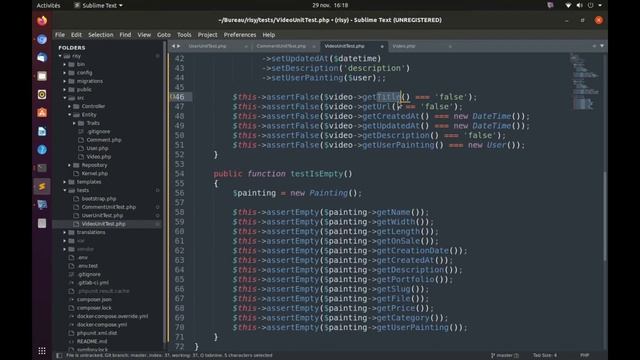Expand the Traits folder

pos(74,123)
